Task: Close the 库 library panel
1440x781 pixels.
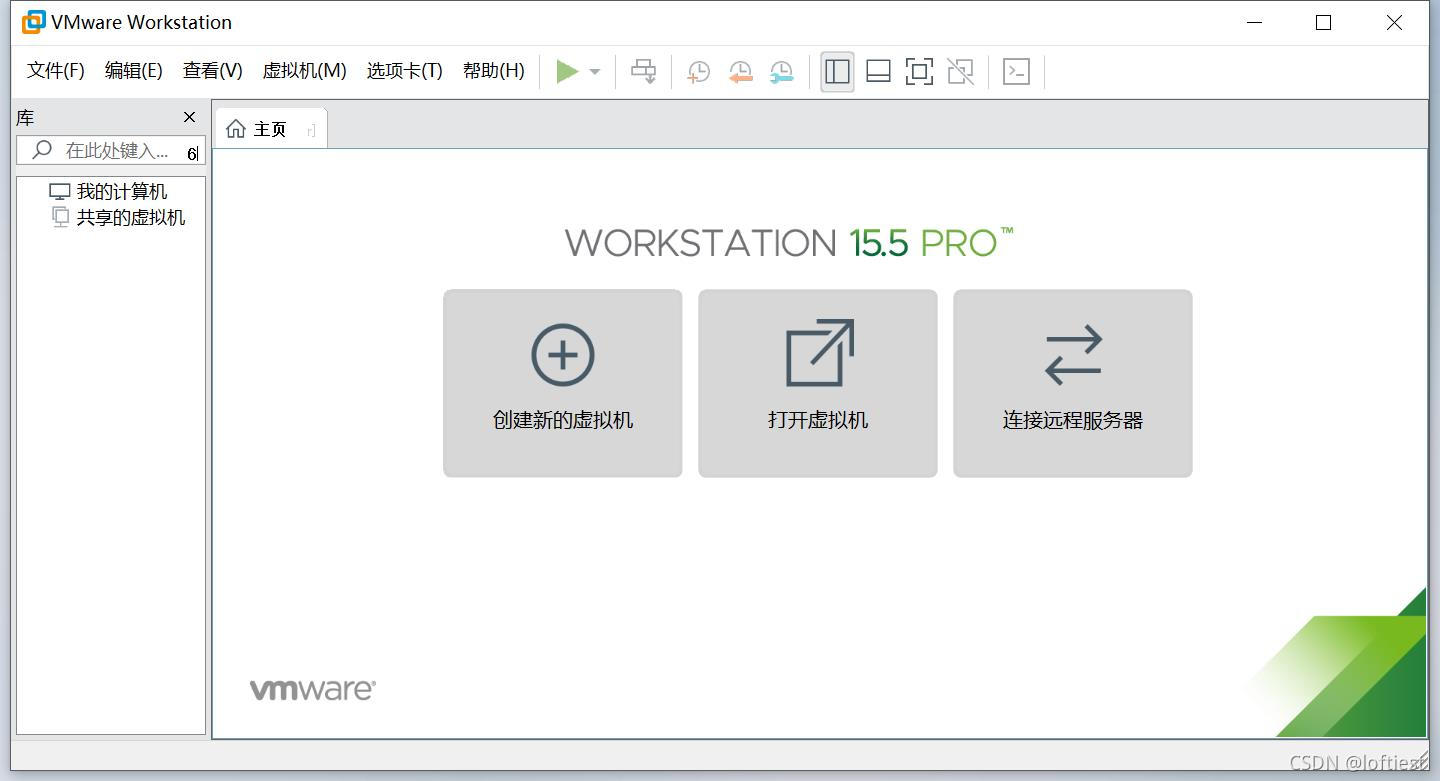Action: (x=189, y=117)
